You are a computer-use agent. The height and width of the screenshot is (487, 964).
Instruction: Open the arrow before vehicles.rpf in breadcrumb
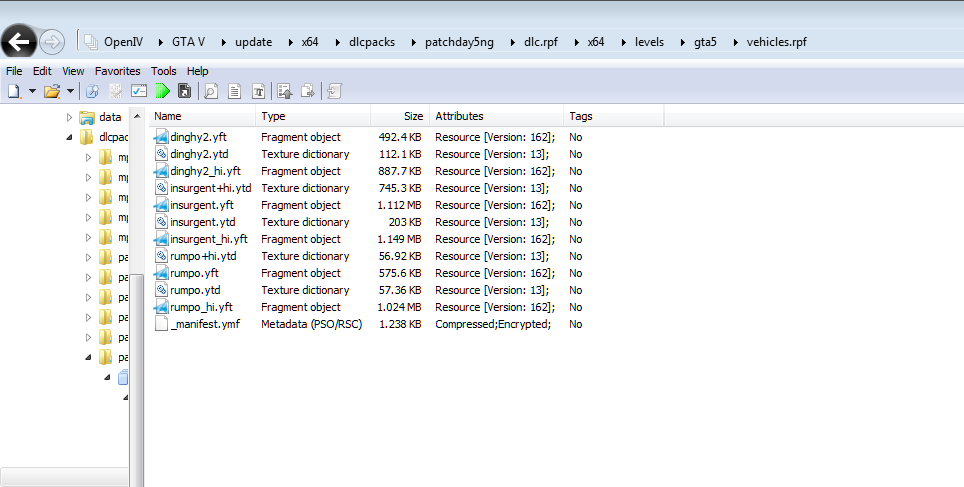pyautogui.click(x=735, y=42)
